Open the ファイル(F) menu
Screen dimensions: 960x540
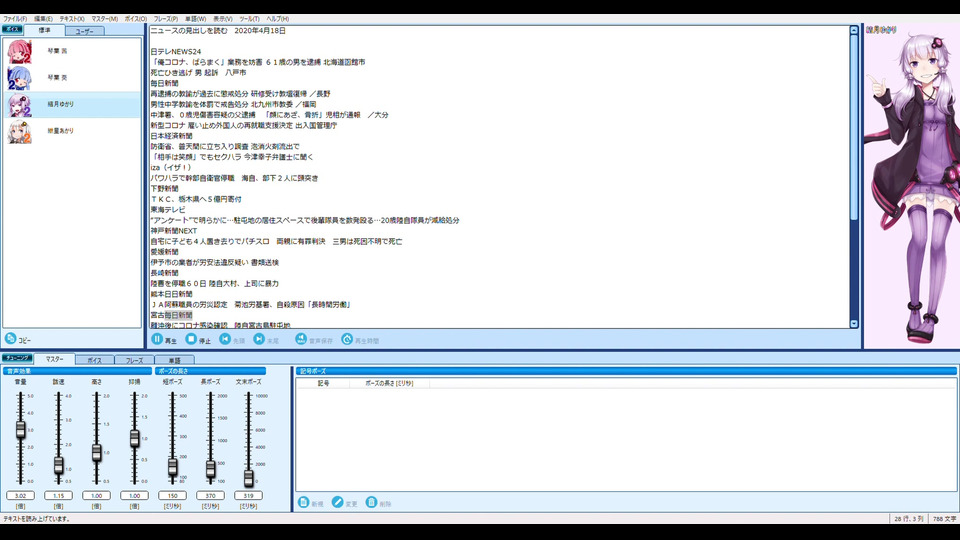pos(15,19)
